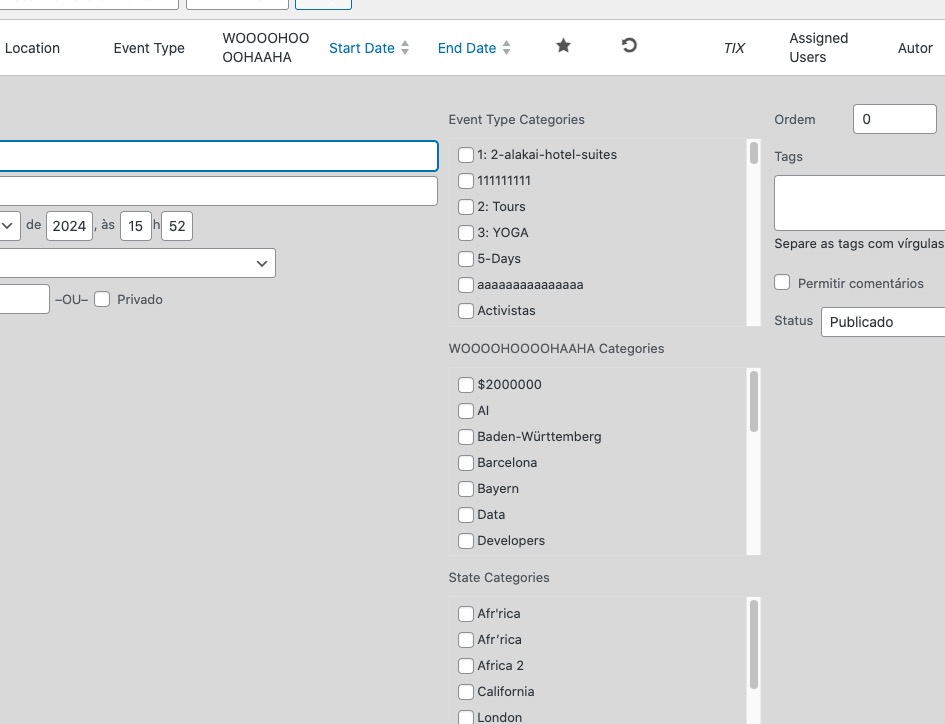Image resolution: width=945 pixels, height=724 pixels.
Task: Click the Assigned Users column header
Action: pyautogui.click(x=818, y=48)
